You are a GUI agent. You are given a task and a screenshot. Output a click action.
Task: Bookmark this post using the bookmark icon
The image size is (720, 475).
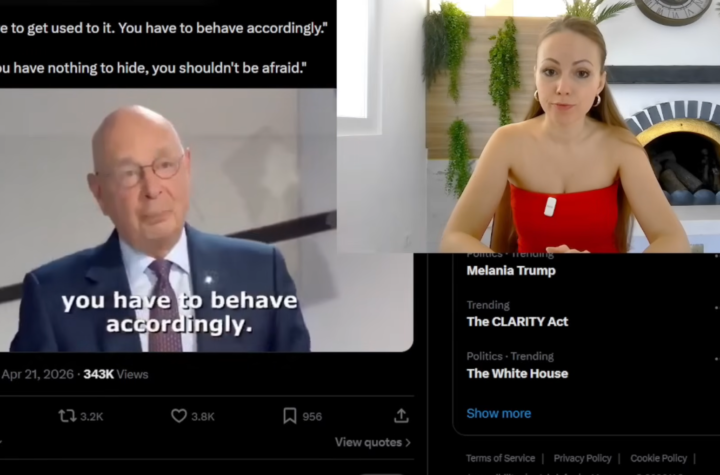pyautogui.click(x=290, y=415)
